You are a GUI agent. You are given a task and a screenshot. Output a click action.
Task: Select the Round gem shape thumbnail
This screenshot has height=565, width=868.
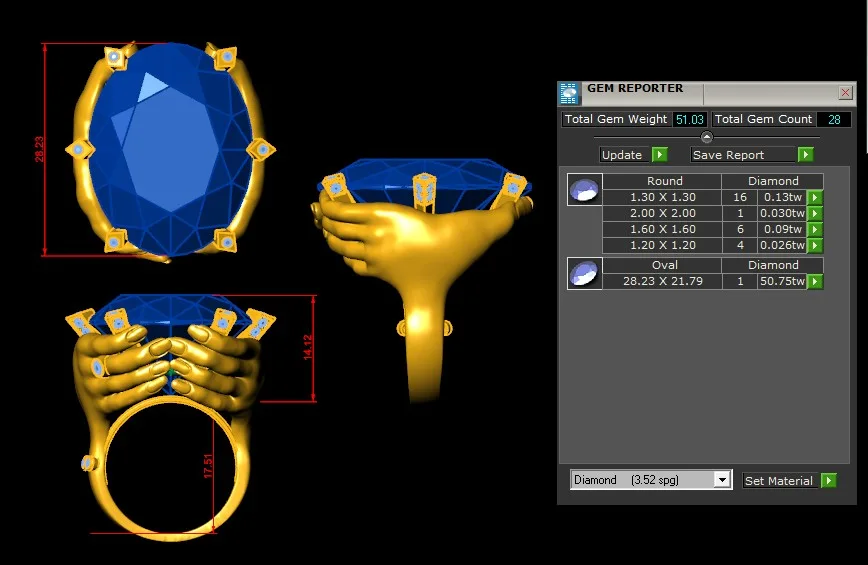click(583, 190)
